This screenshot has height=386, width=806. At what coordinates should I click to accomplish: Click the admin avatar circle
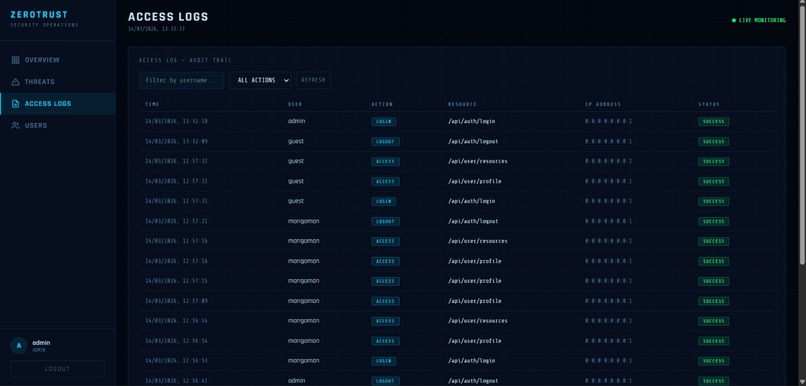click(x=19, y=345)
